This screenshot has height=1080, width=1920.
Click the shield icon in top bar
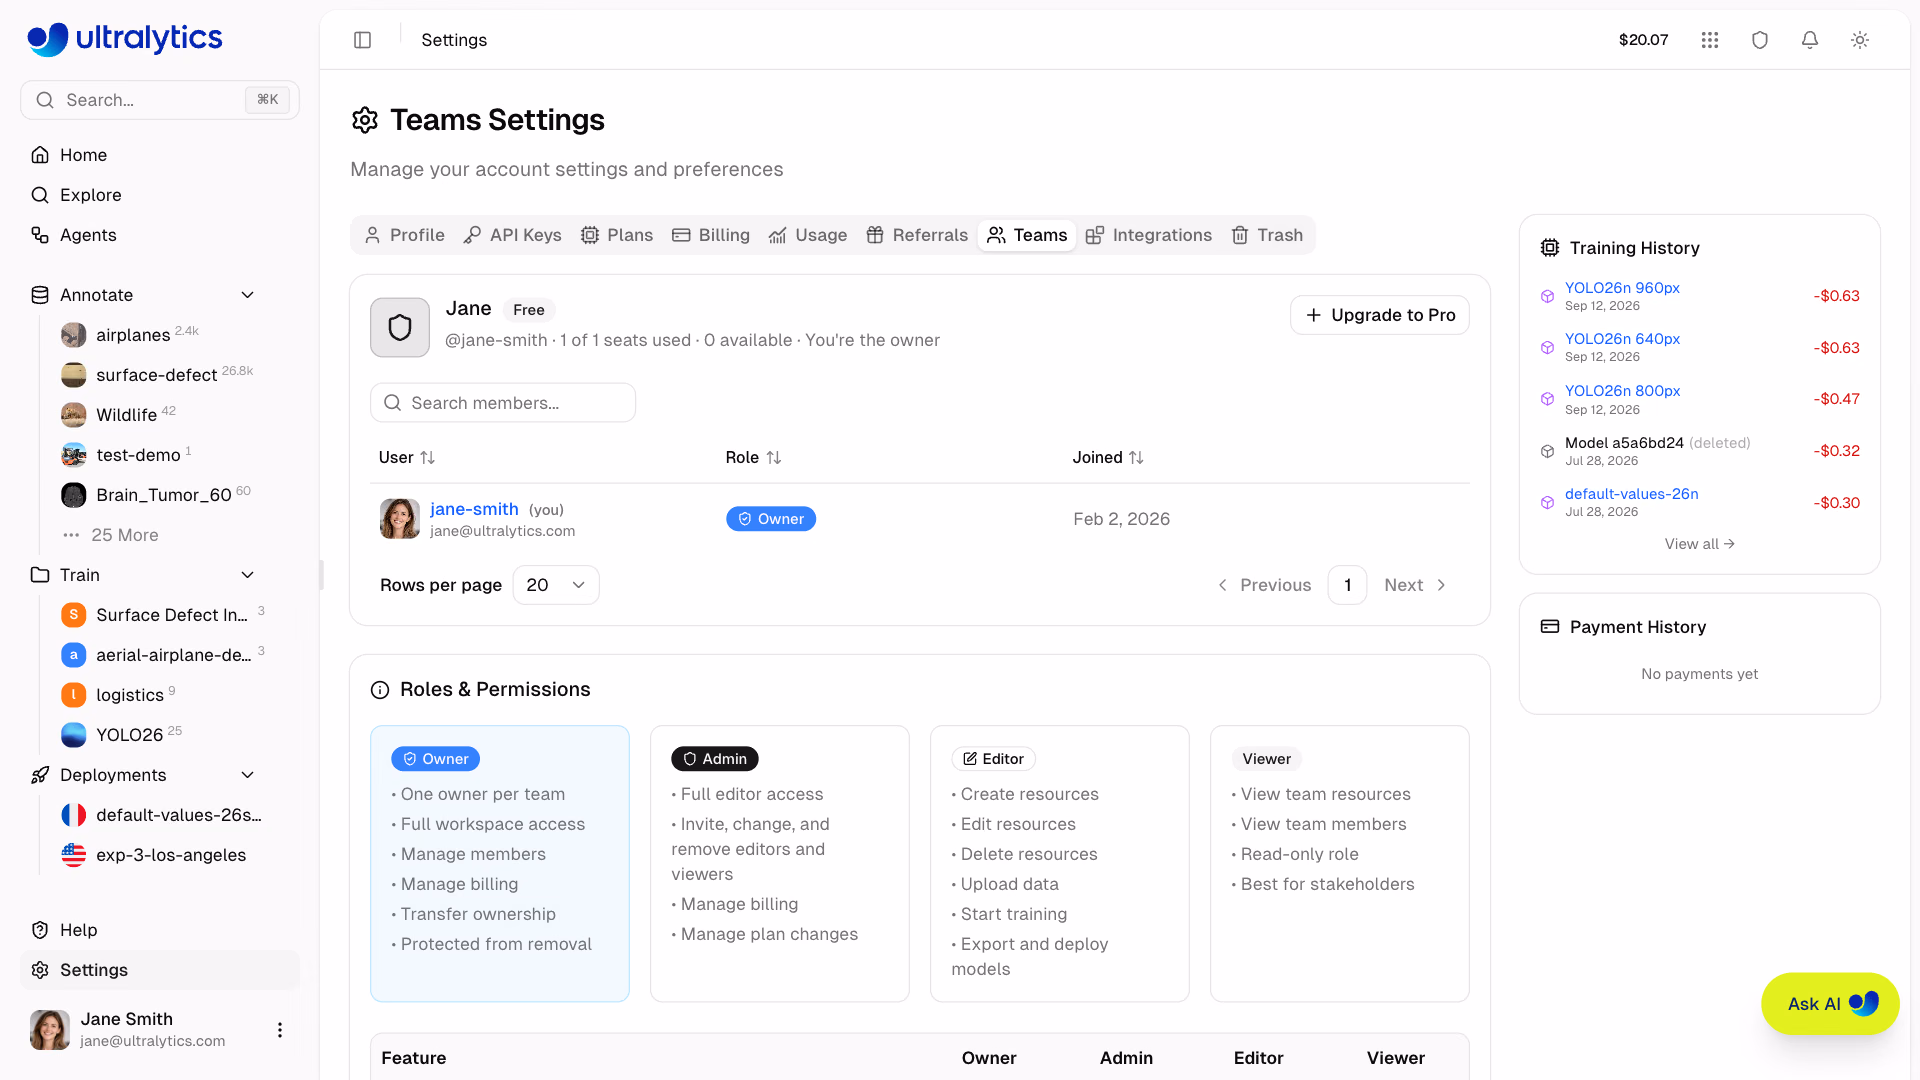(1760, 40)
